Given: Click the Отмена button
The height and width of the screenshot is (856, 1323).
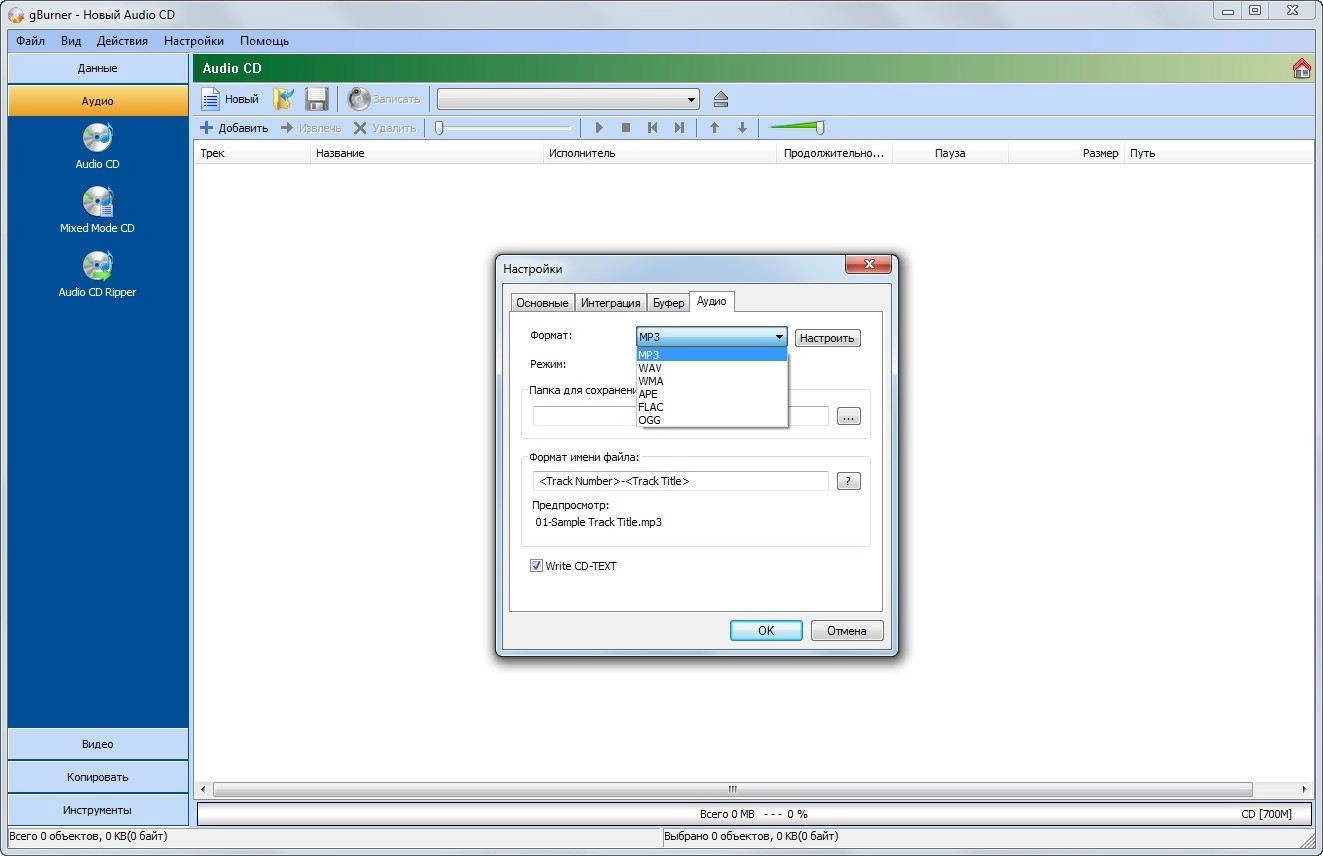Looking at the screenshot, I should click(x=846, y=631).
